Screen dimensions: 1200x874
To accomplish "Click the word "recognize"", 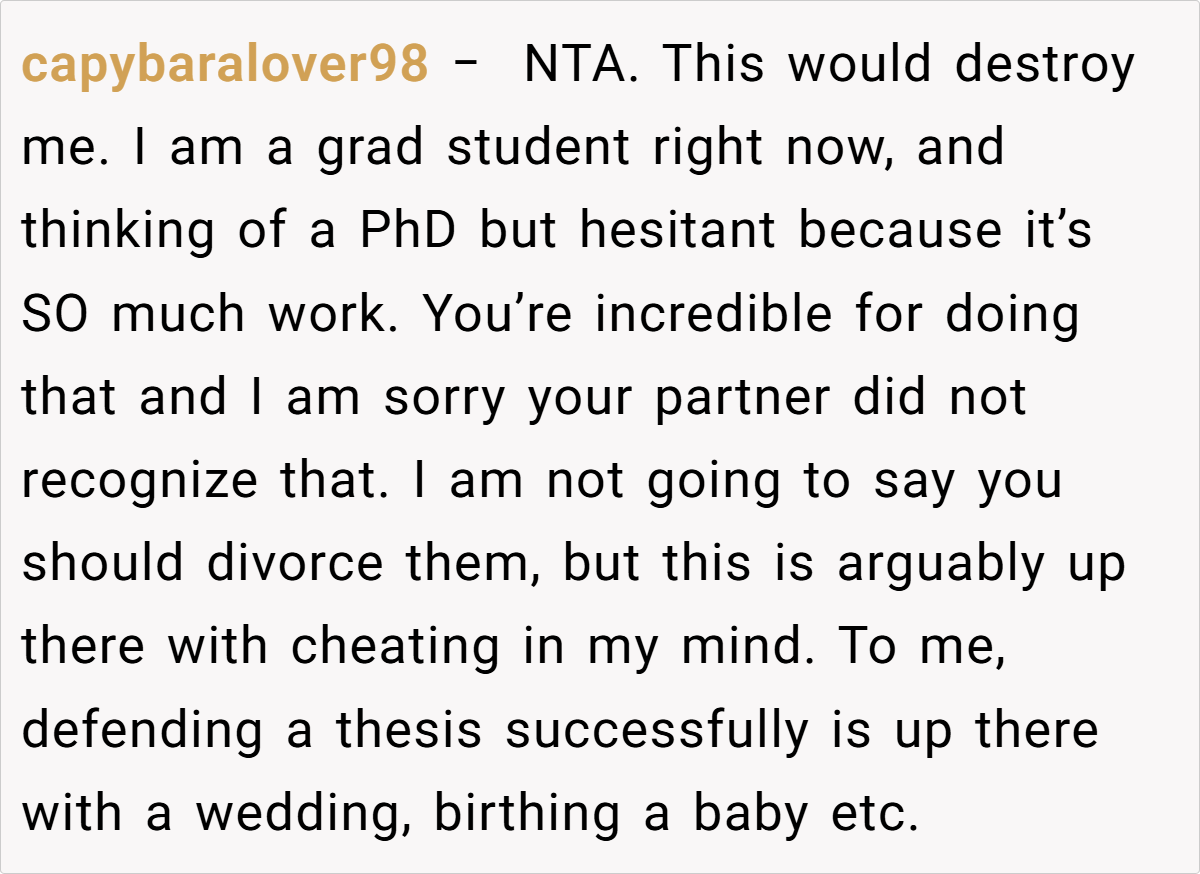I will point(140,481).
